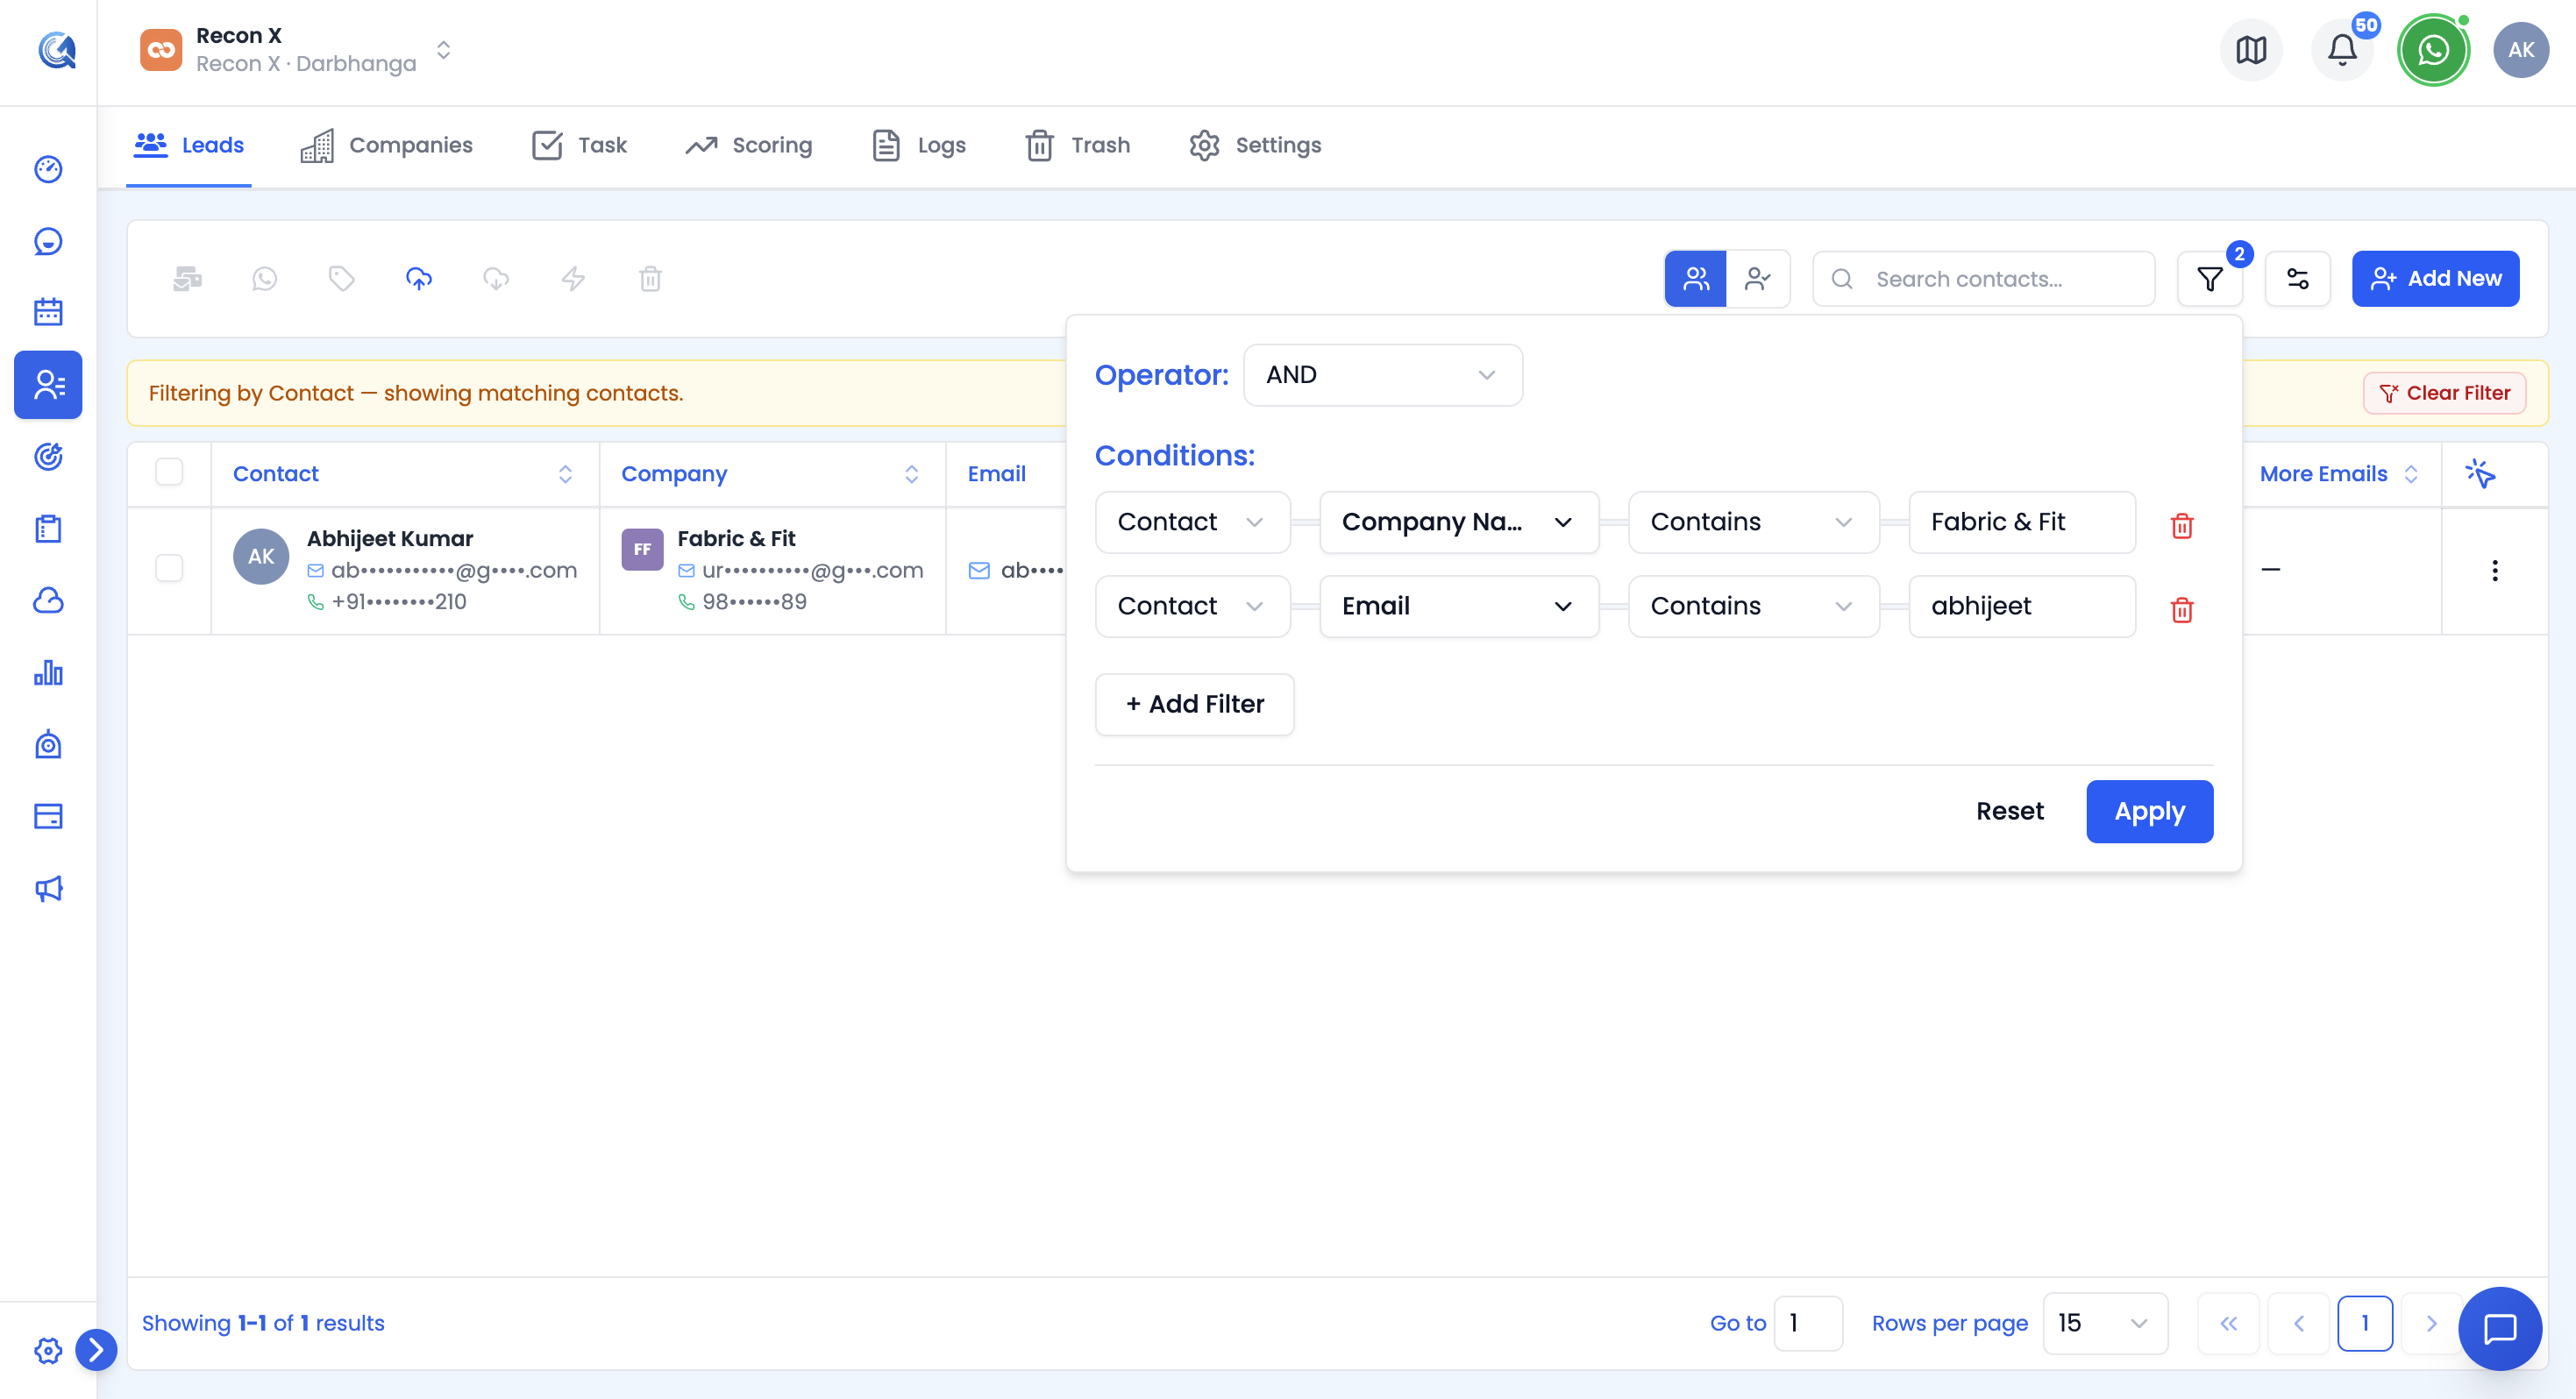Open the three-dot row menu for Abhijeet Kumar

click(2495, 570)
